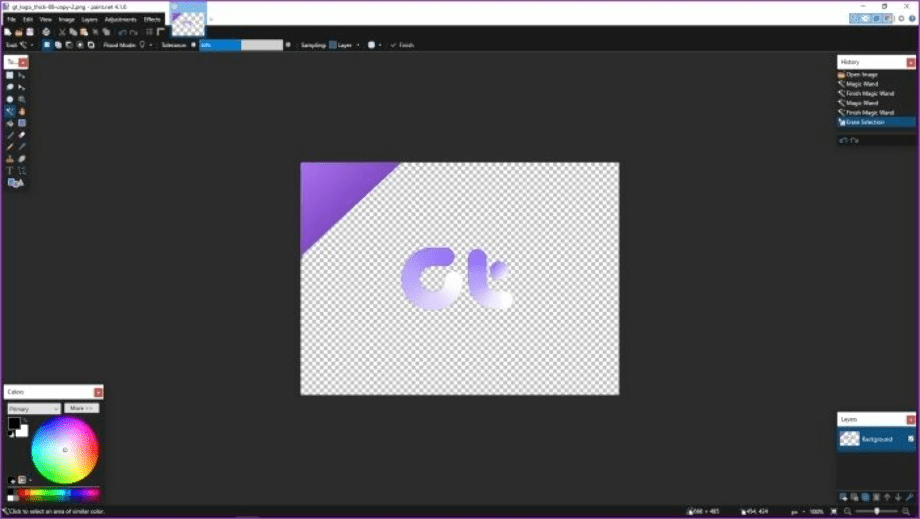Close the History panel

(911, 62)
